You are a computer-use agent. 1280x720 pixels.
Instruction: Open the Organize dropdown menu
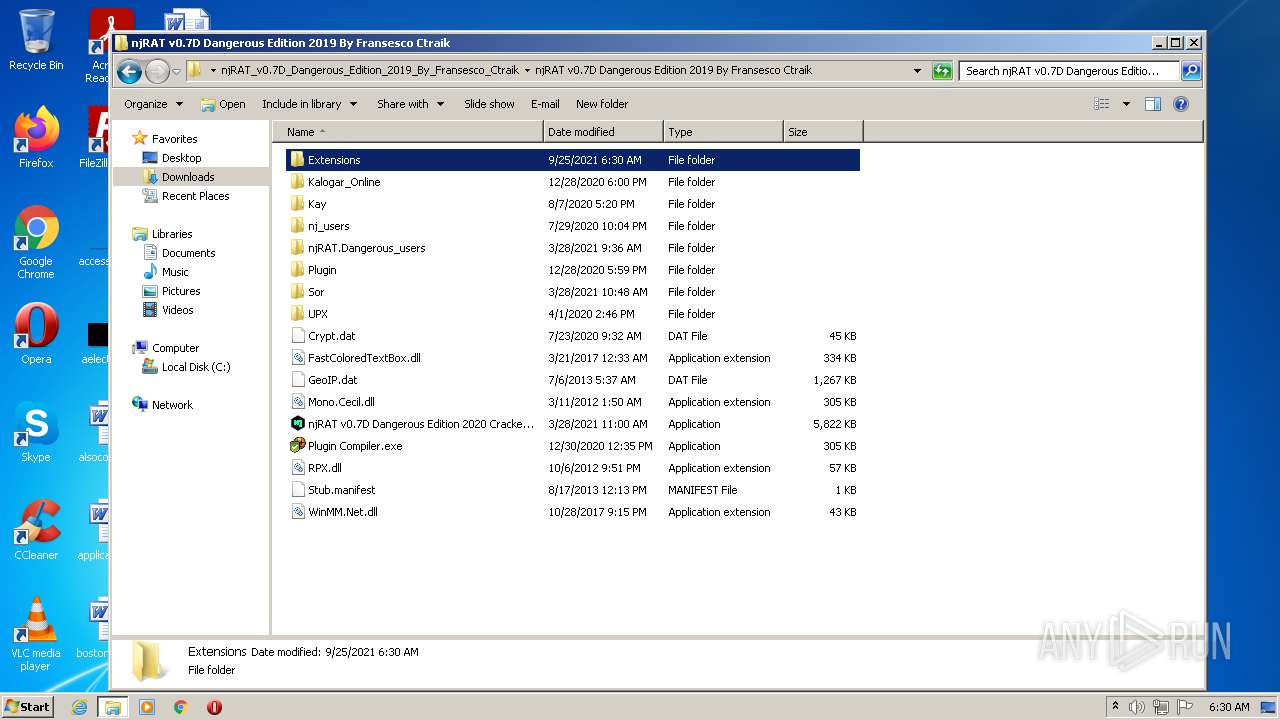tap(154, 104)
